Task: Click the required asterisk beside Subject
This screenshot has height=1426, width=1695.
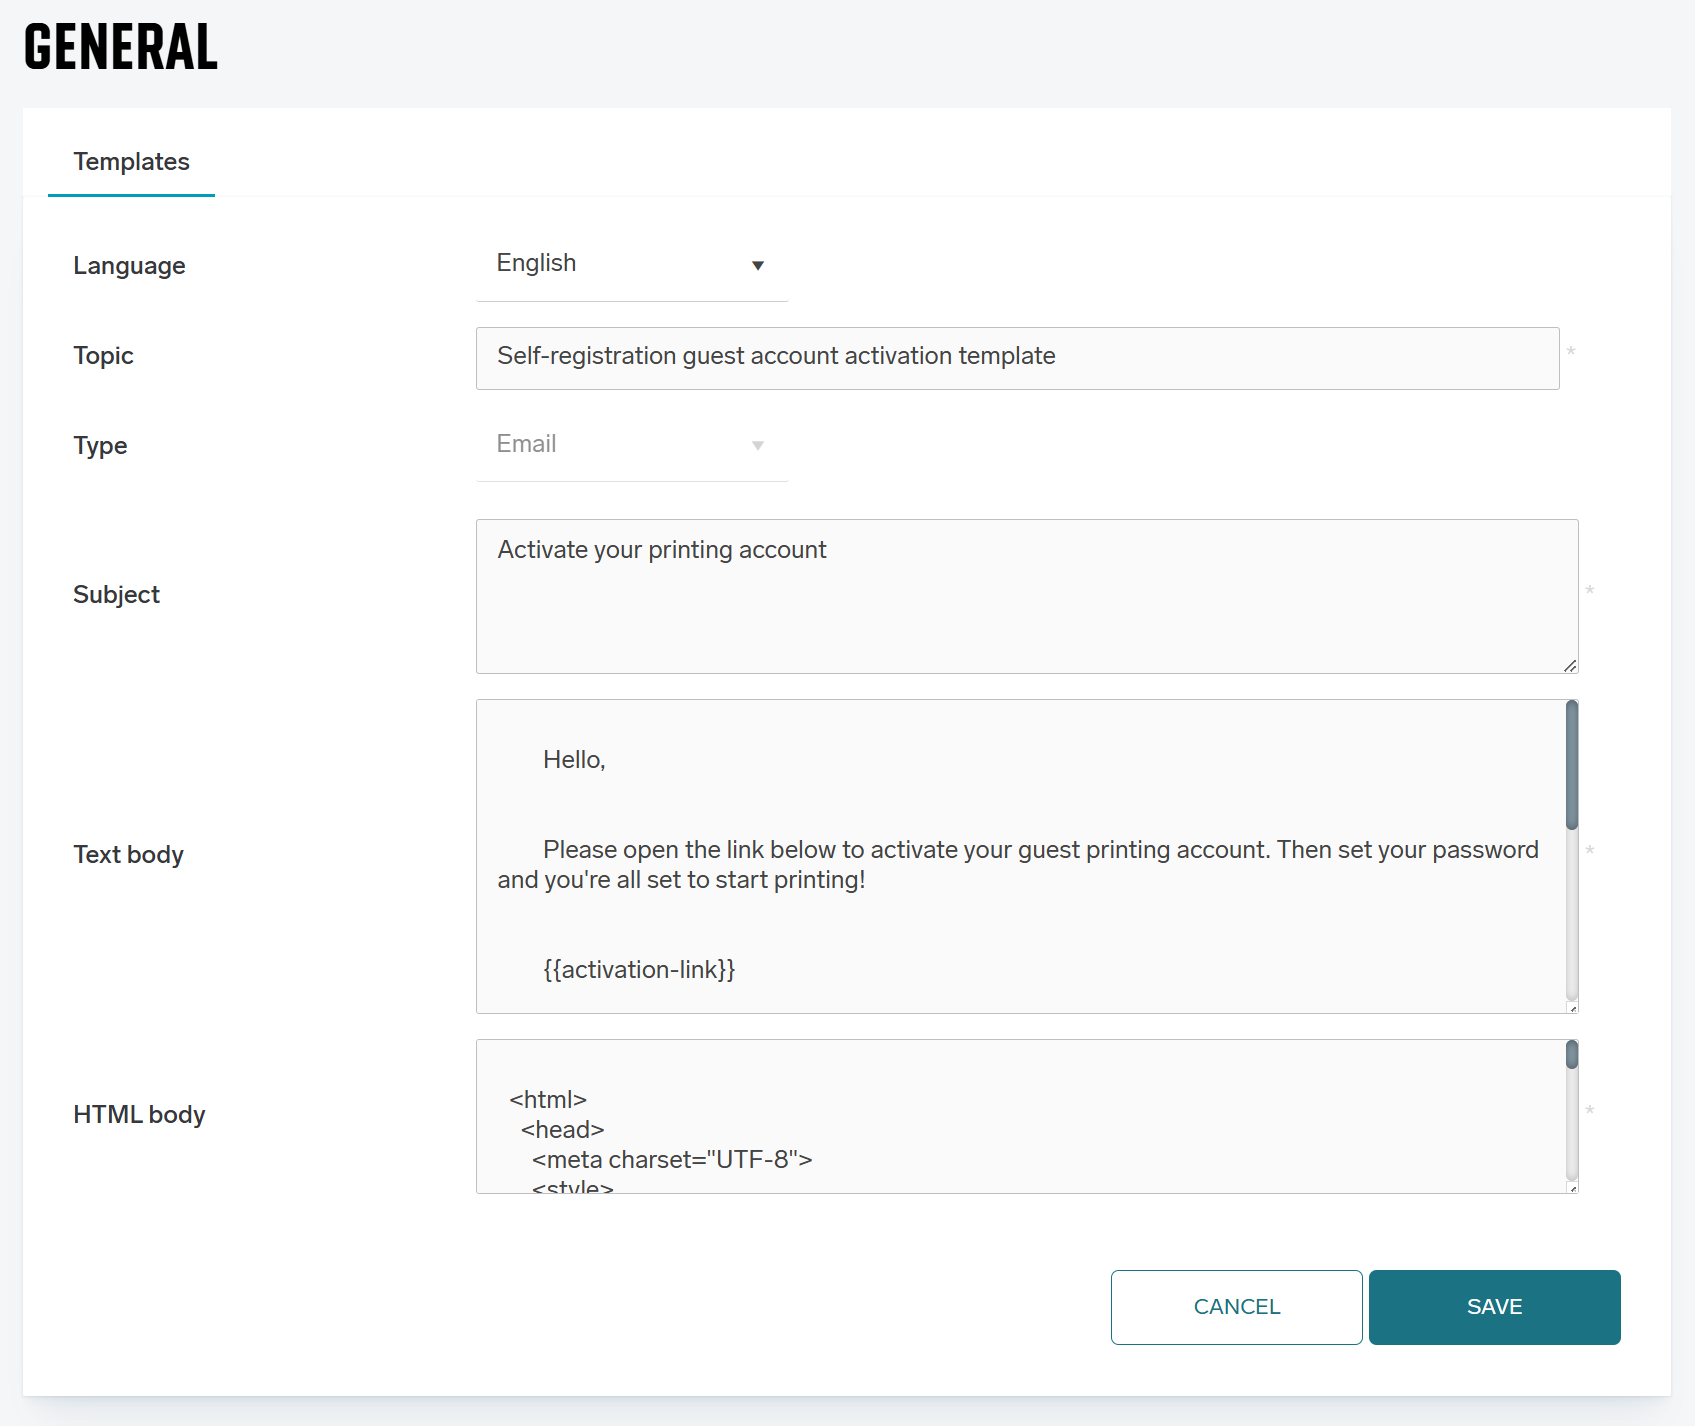Action: (1589, 591)
